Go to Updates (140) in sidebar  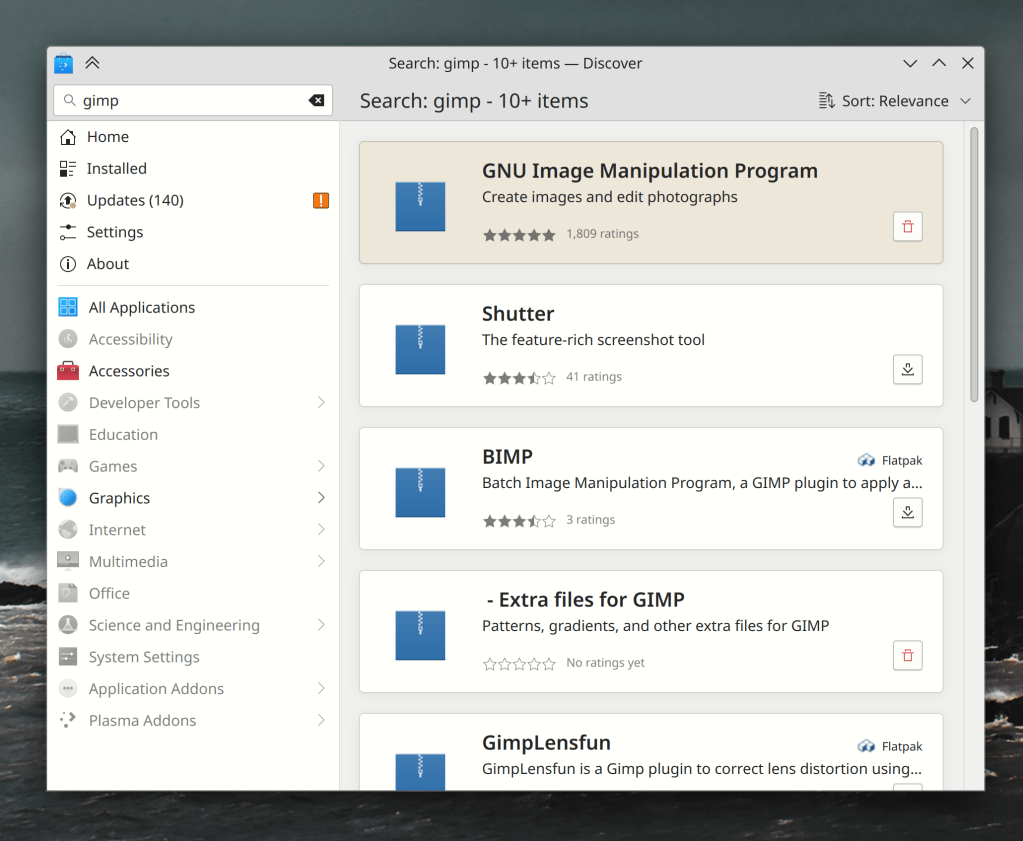coord(135,200)
